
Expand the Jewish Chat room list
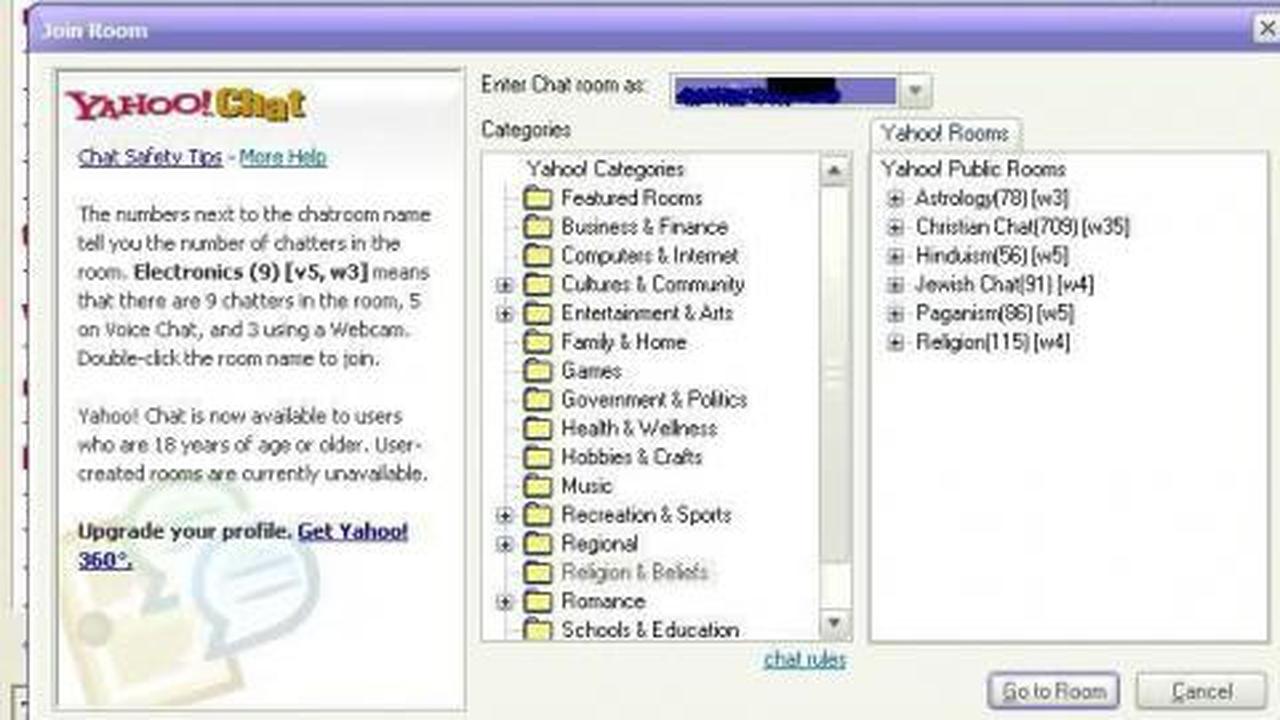[x=895, y=286]
